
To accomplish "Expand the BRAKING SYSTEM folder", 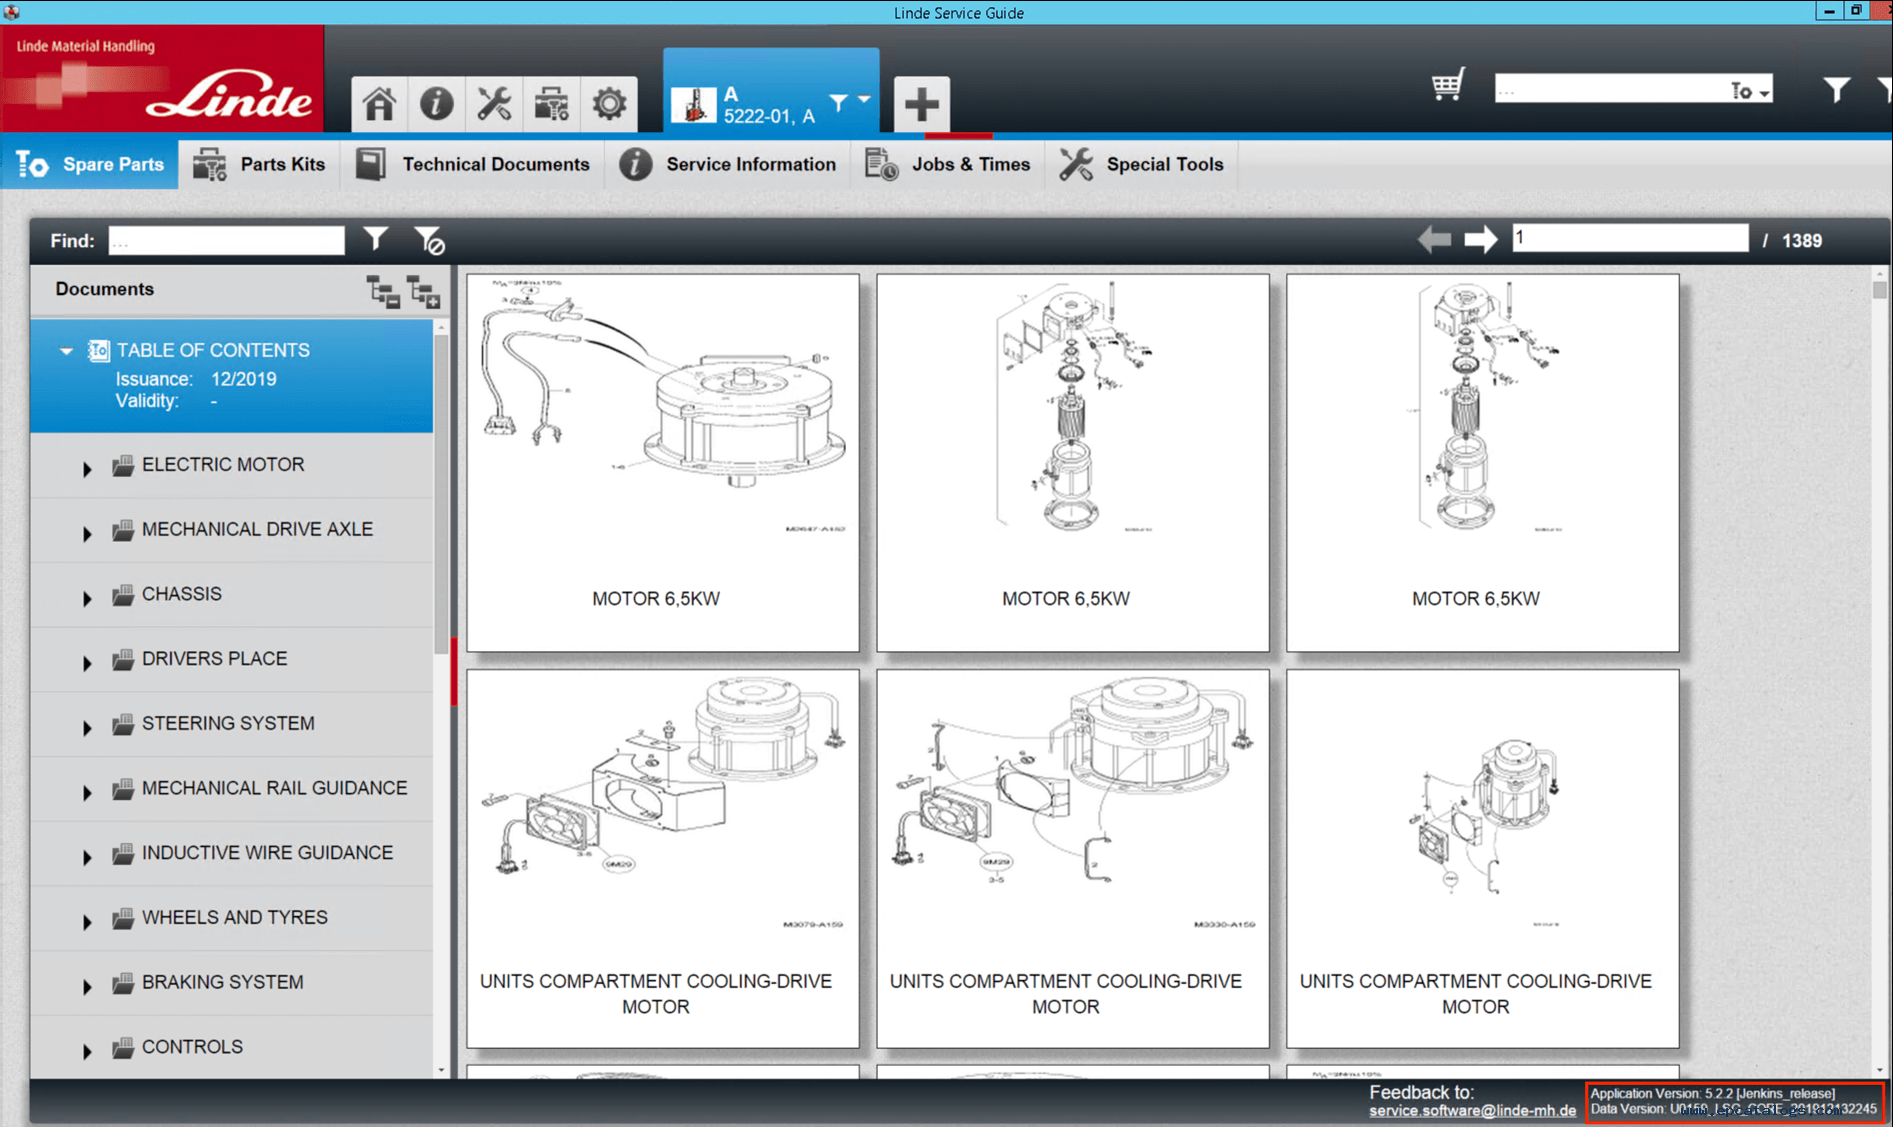I will [x=87, y=986].
